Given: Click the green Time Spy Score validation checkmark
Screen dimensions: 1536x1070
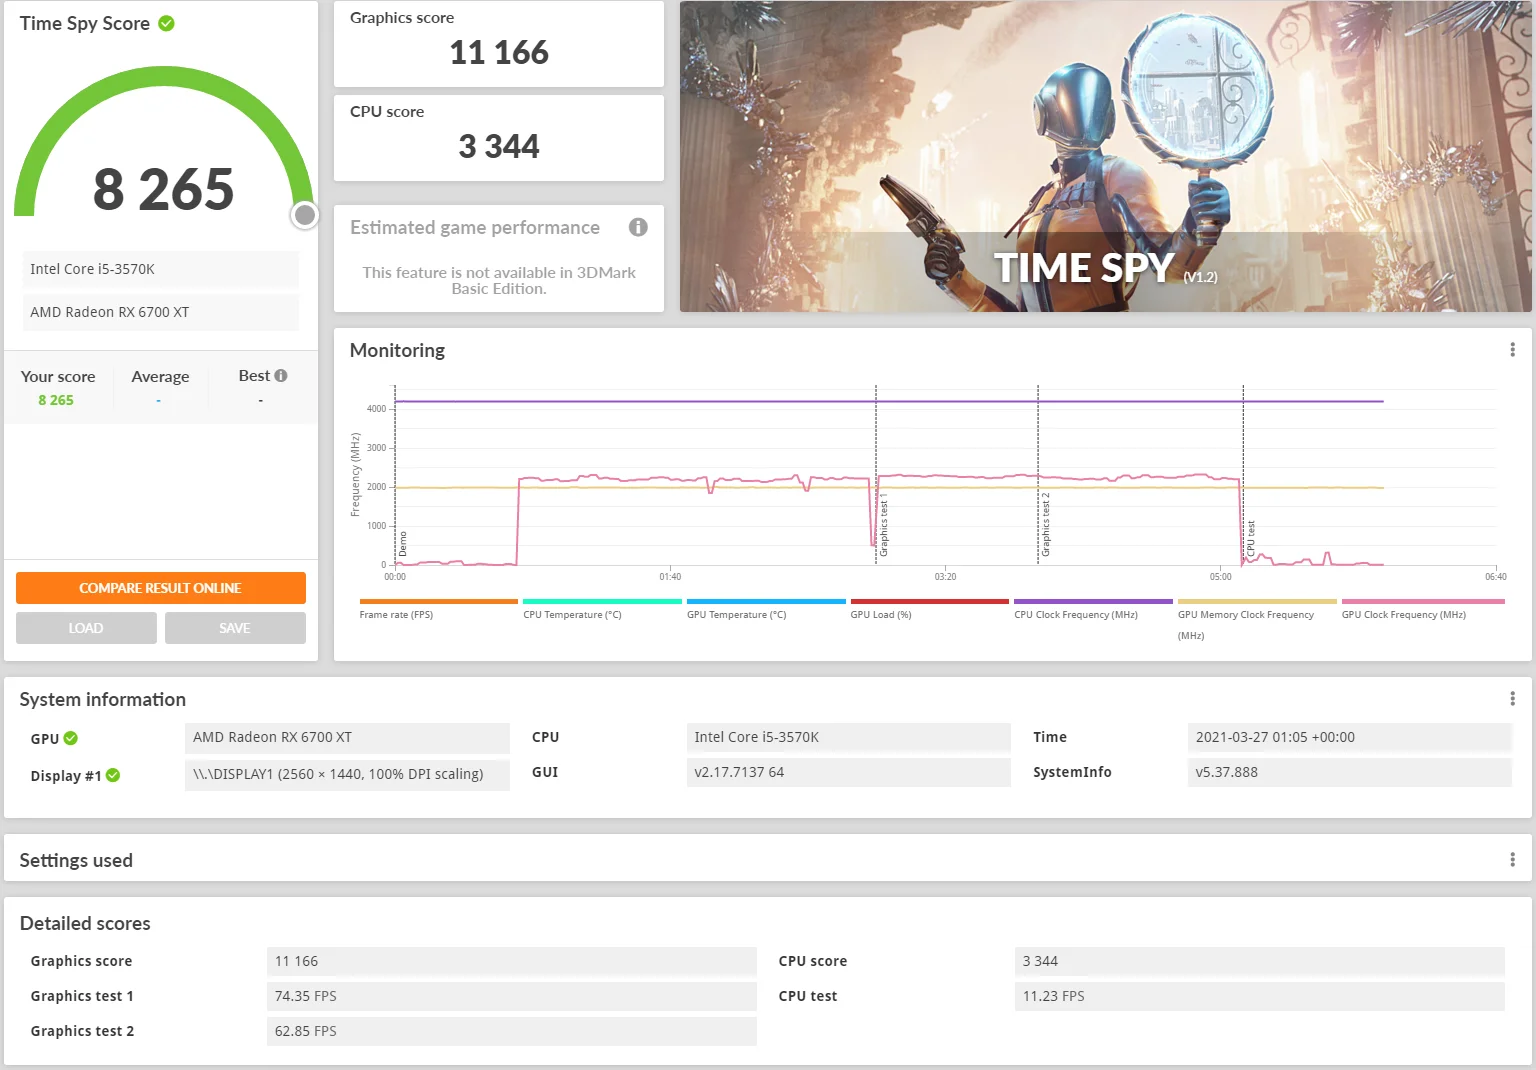Looking at the screenshot, I should [x=167, y=23].
